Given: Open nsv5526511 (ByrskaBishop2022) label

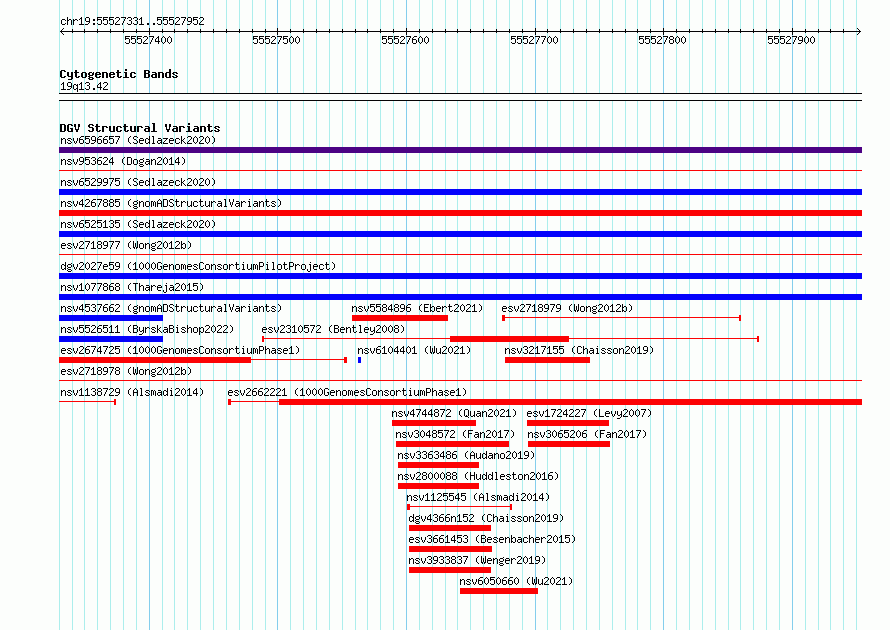Looking at the screenshot, I should (147, 329).
